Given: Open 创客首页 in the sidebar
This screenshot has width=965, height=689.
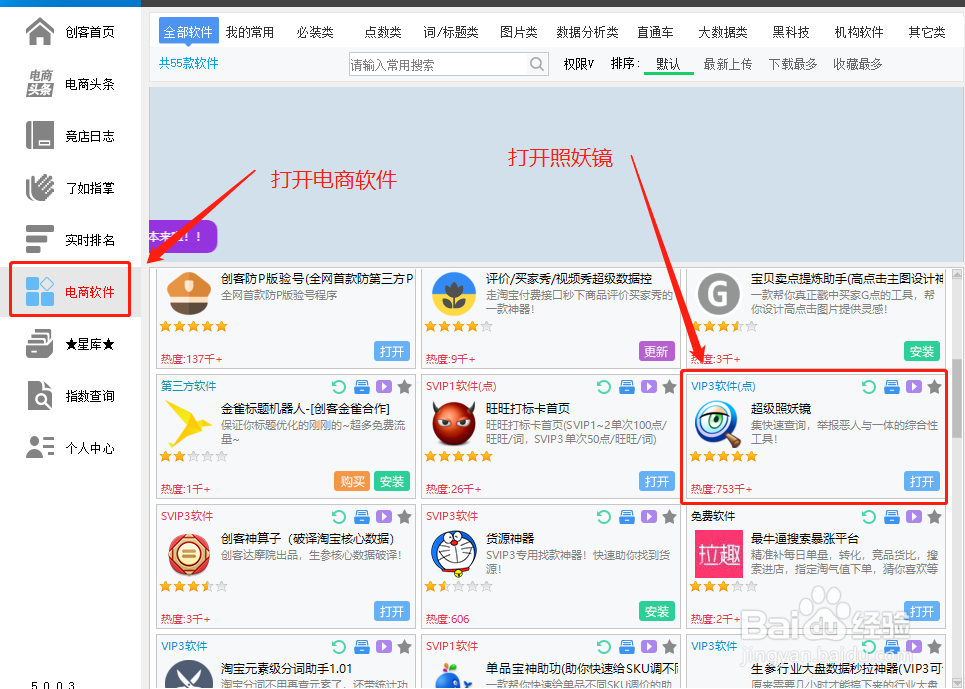Looking at the screenshot, I should point(70,32).
